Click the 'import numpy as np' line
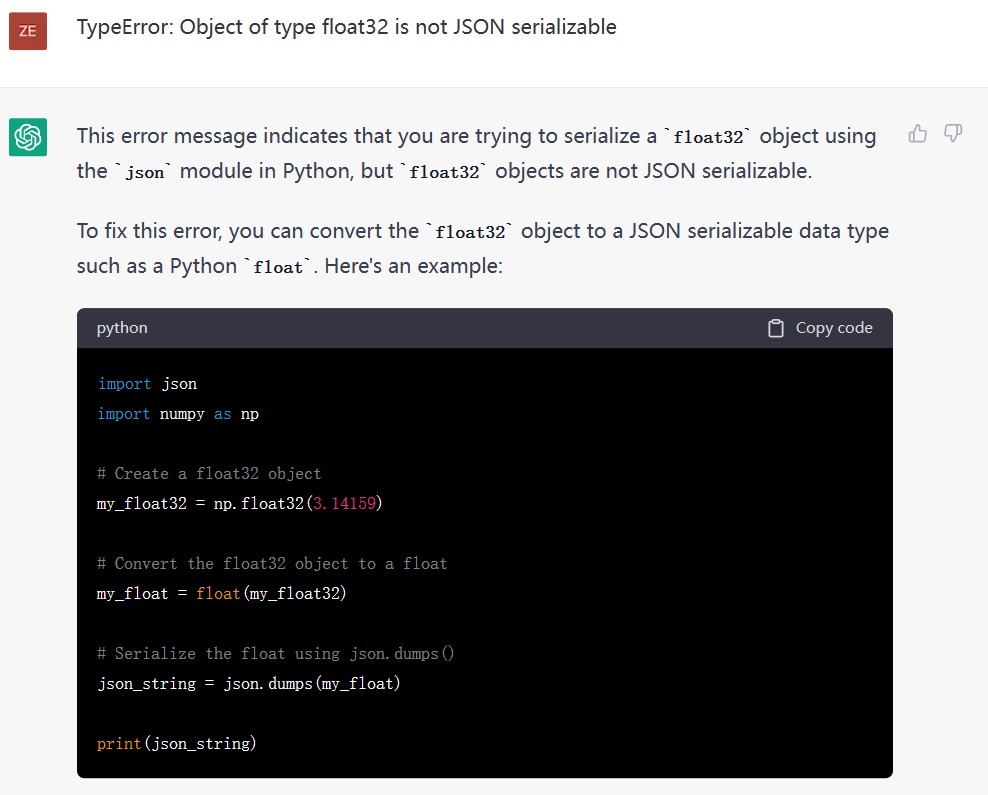The height and width of the screenshot is (795, 988). (178, 414)
